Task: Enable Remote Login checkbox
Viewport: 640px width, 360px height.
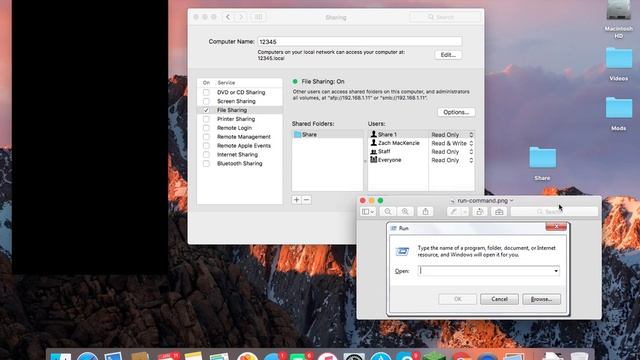Action: pyautogui.click(x=206, y=128)
